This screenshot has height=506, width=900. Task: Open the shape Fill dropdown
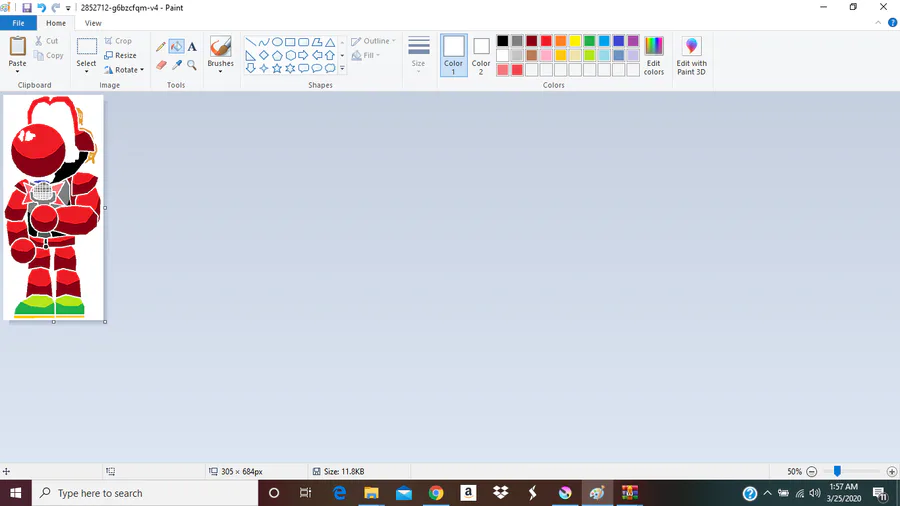366,56
